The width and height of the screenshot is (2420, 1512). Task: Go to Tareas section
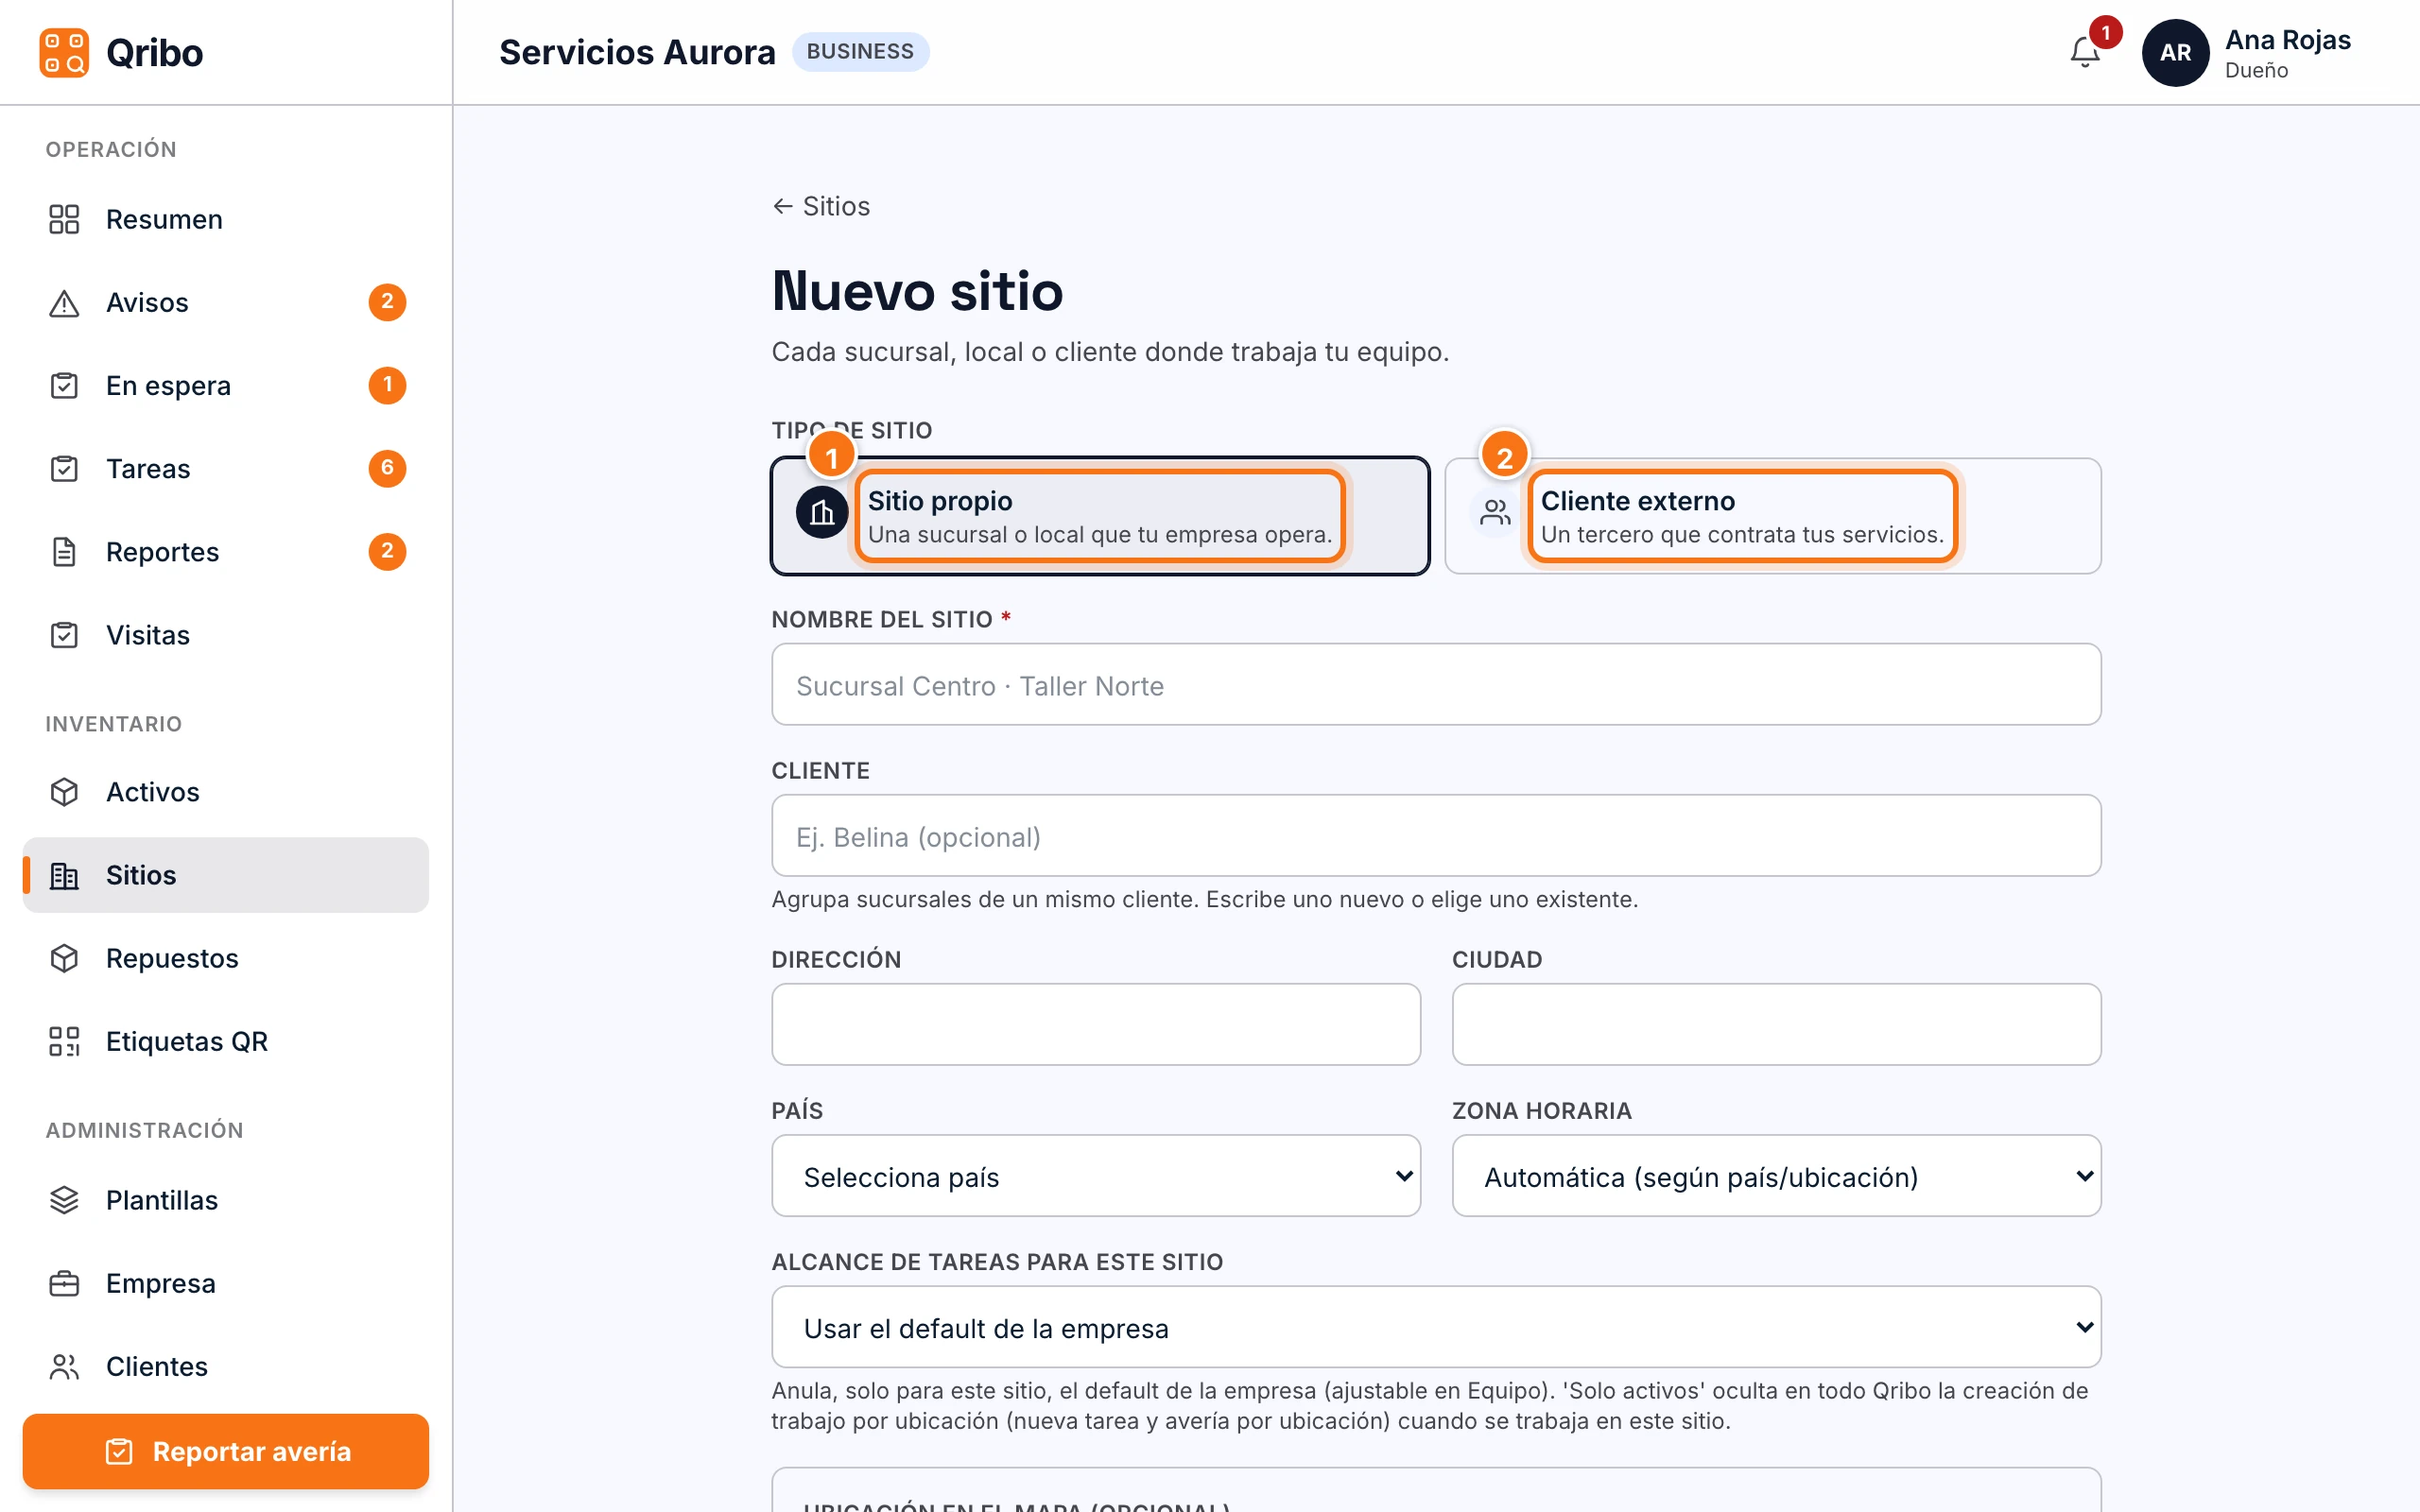tap(225, 468)
